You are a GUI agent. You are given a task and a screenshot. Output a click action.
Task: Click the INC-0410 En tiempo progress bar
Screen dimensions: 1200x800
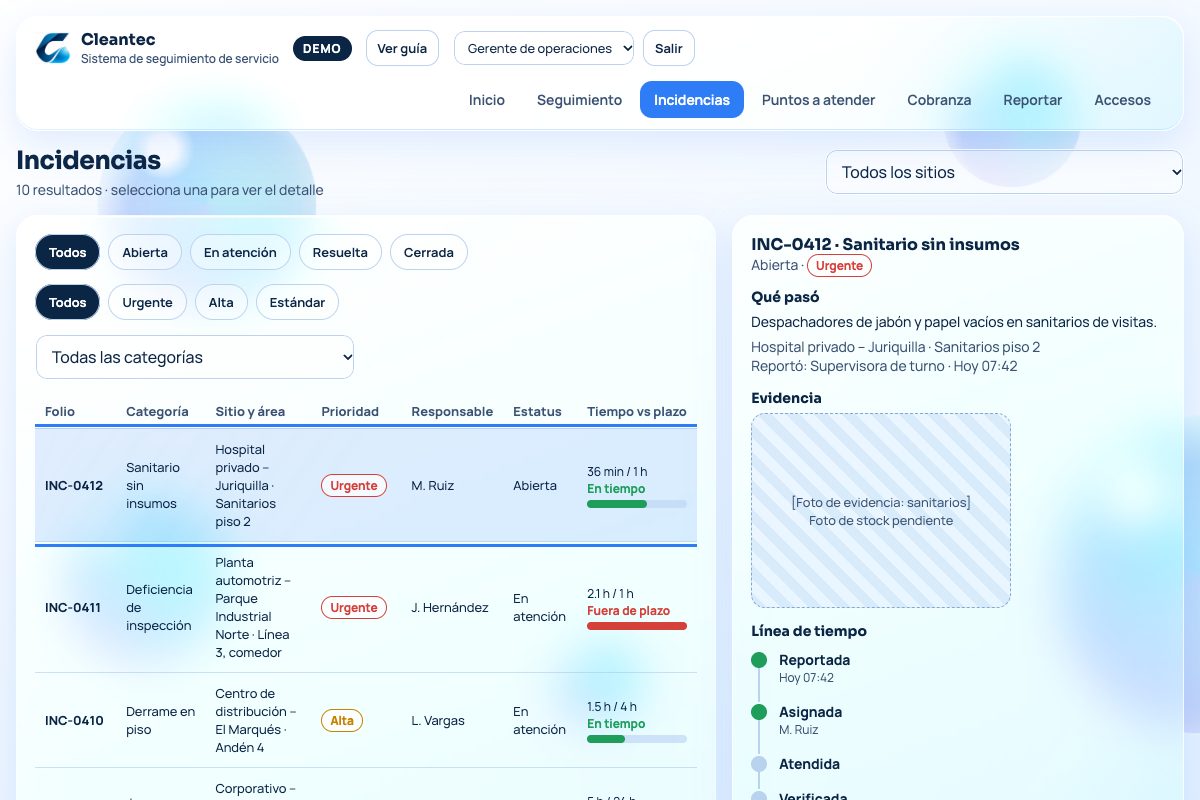(637, 739)
